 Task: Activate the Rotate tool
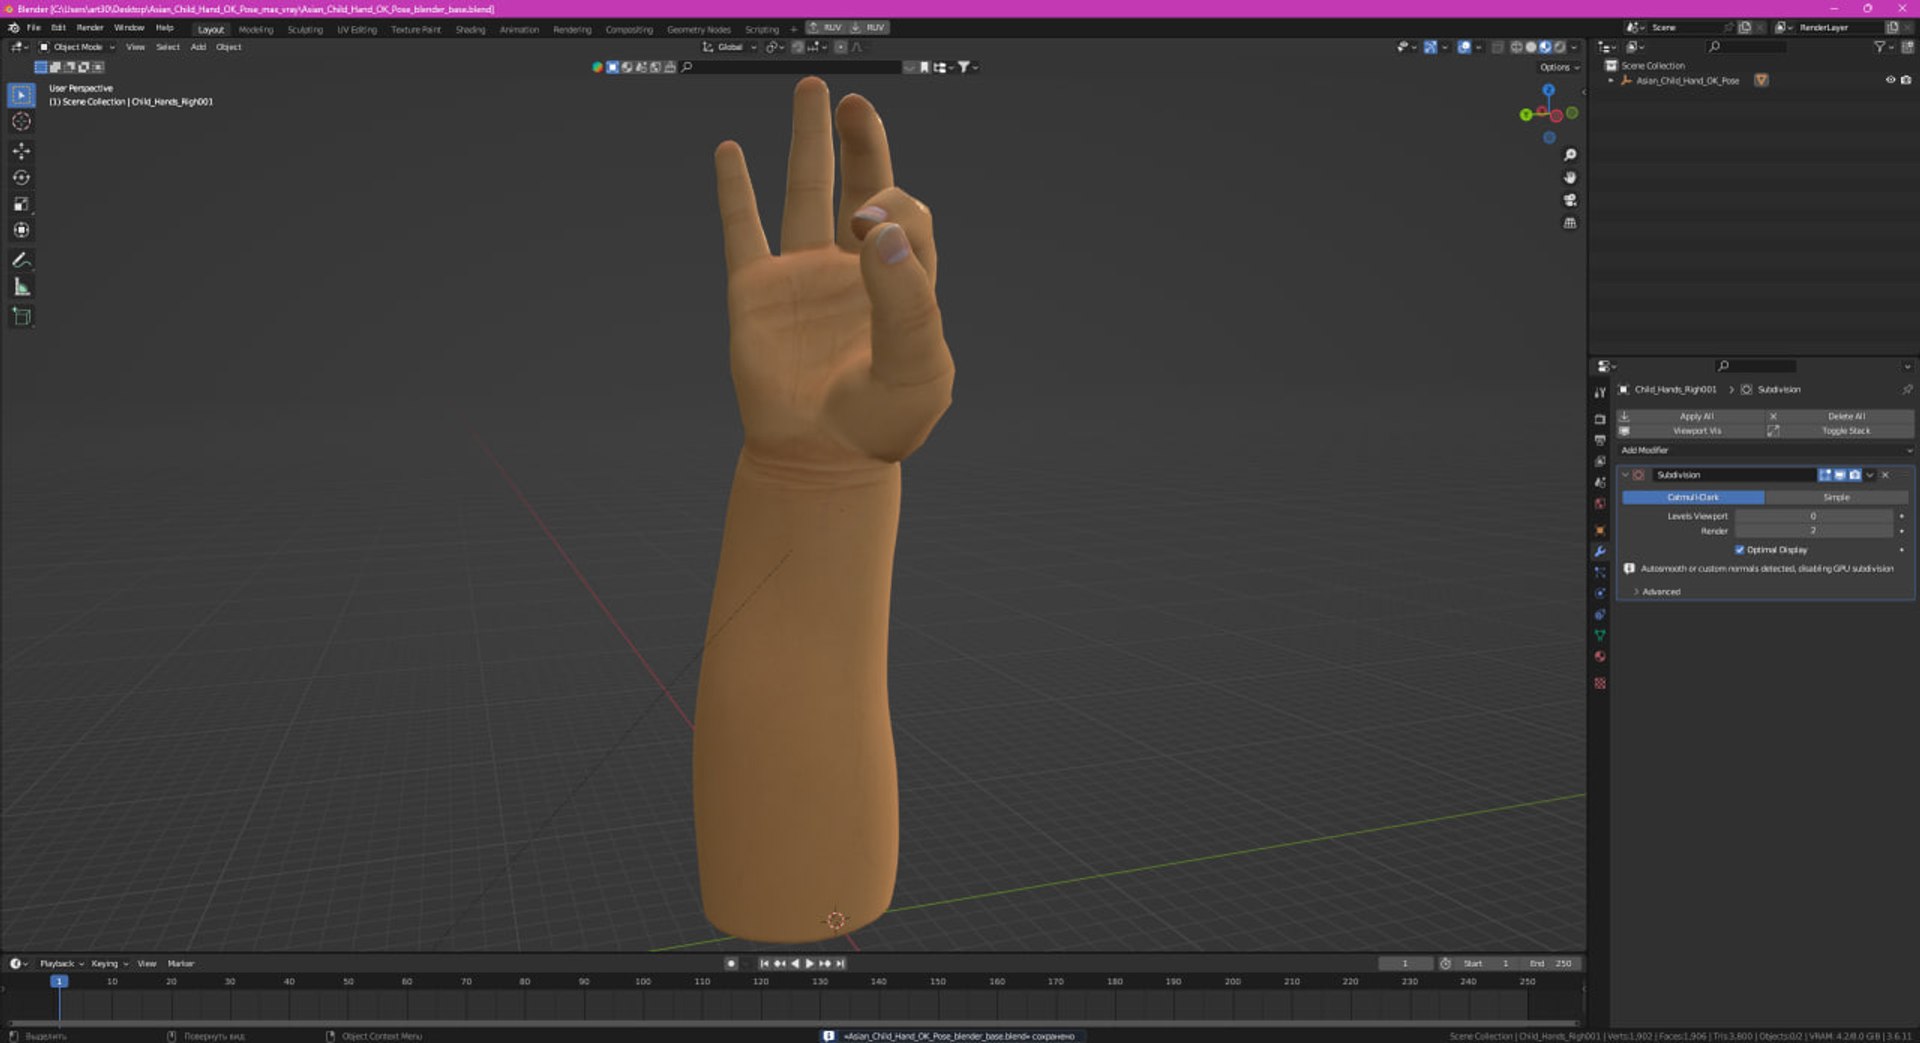coord(21,178)
